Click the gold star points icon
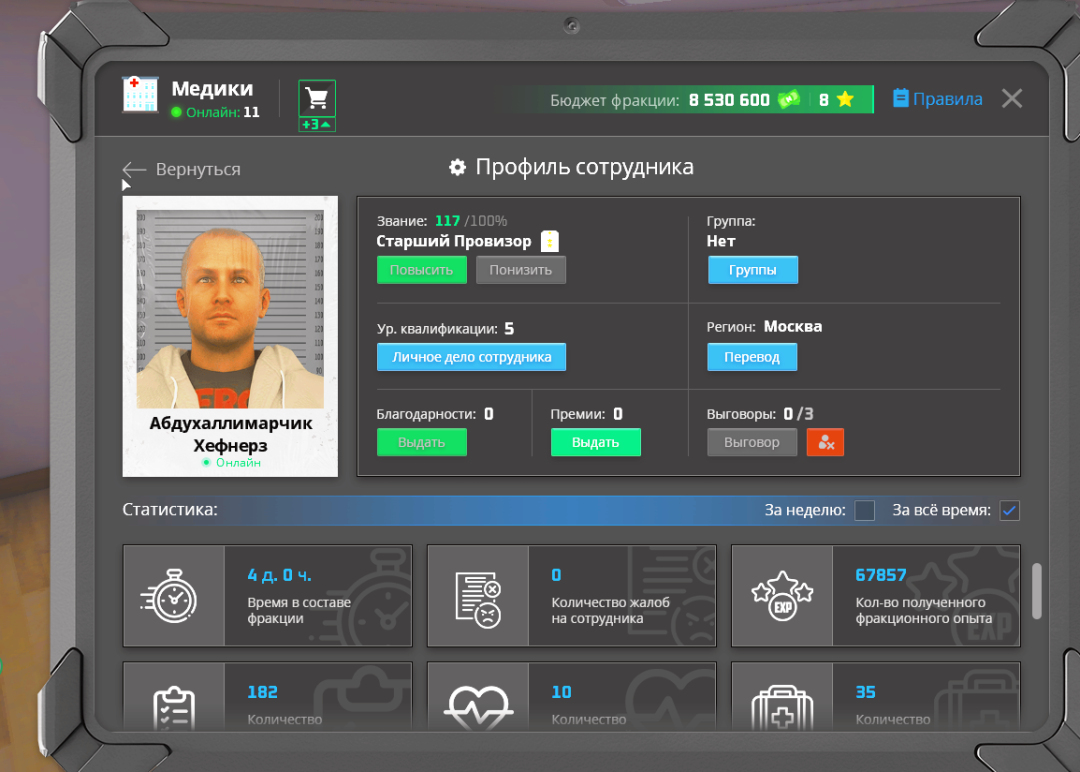 click(x=846, y=100)
